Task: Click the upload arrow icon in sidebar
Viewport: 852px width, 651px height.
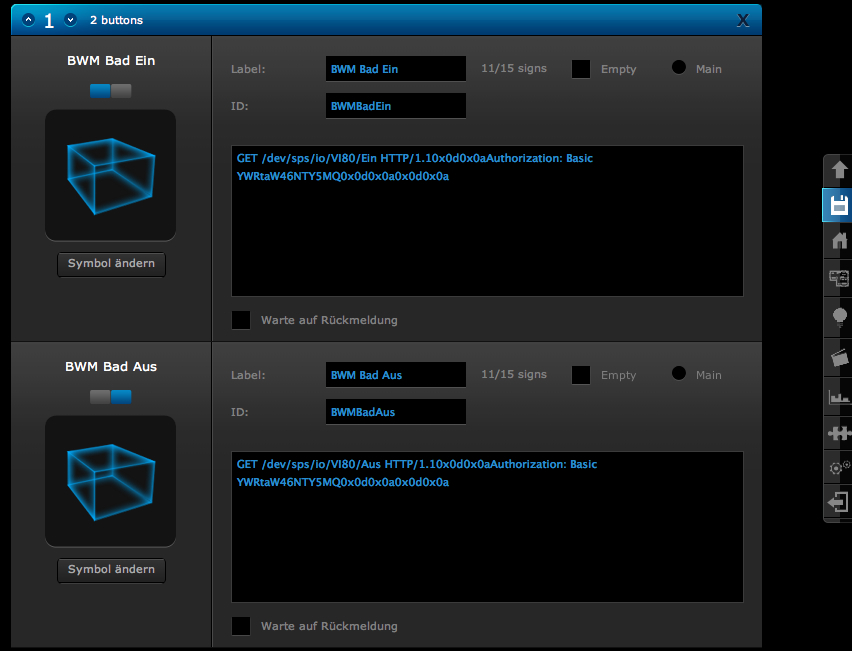Action: click(840, 170)
